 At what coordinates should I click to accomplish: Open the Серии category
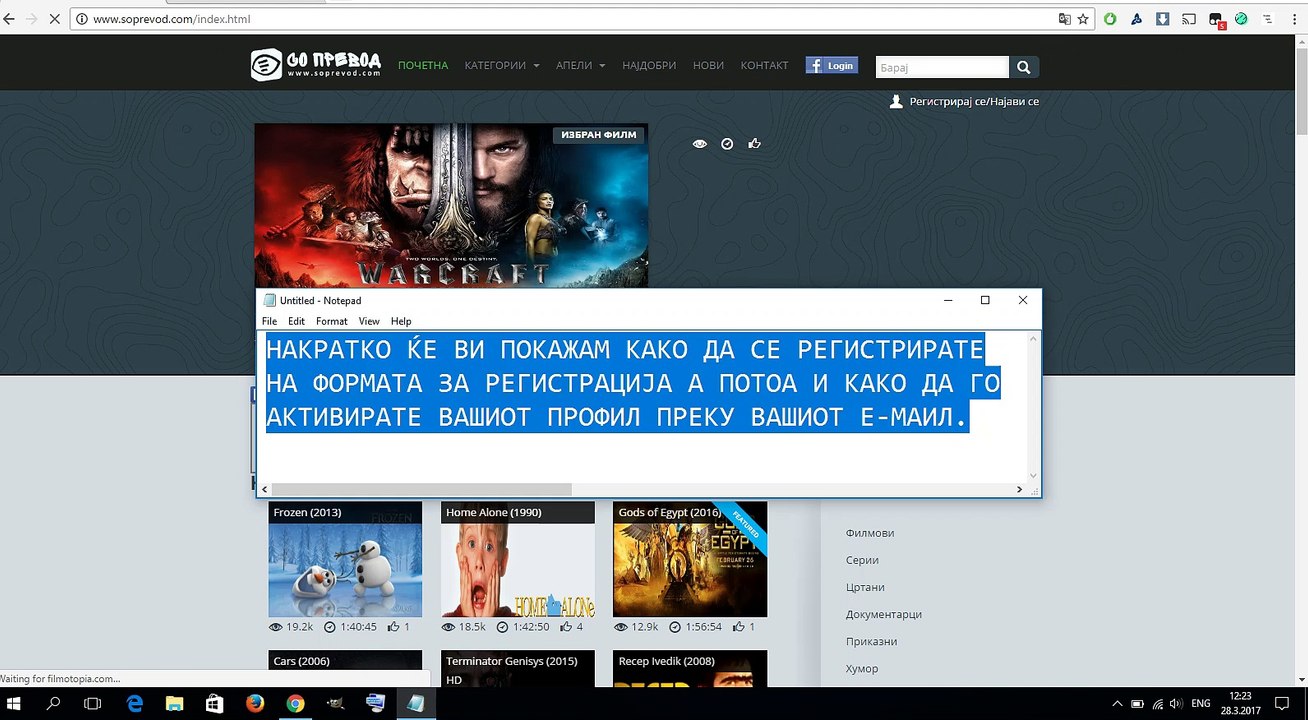tap(862, 560)
